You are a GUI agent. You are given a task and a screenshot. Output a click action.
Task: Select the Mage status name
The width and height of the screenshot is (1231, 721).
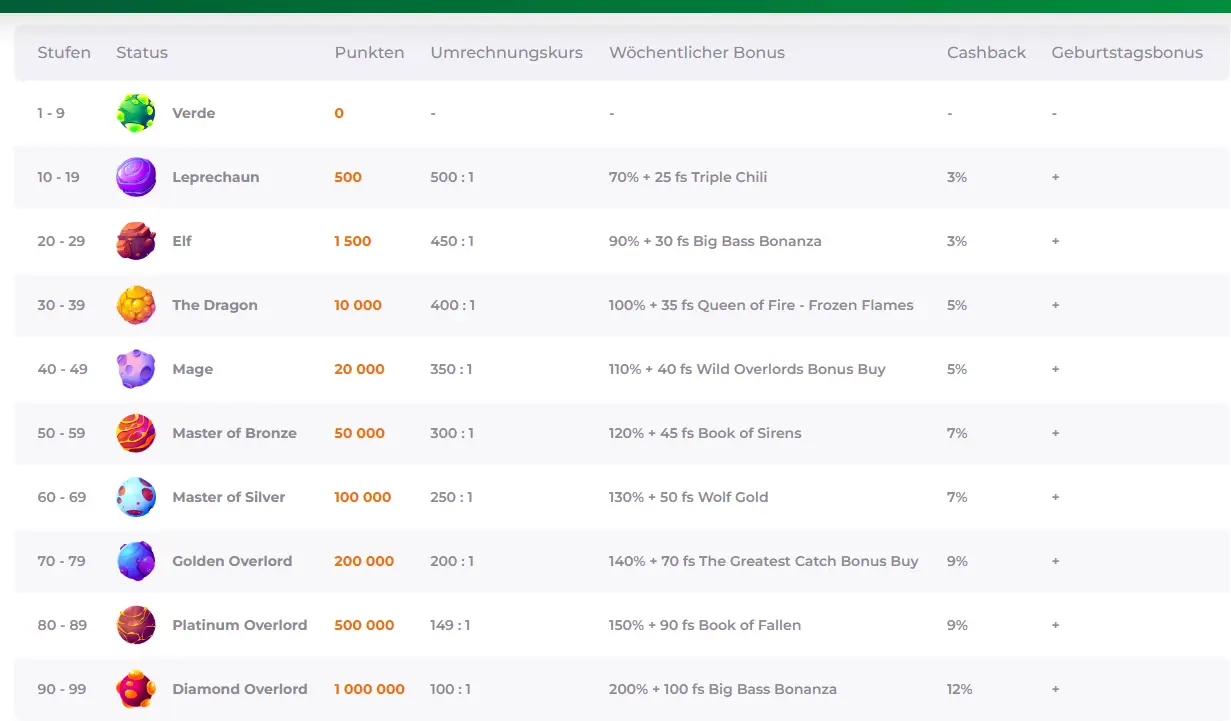(193, 369)
